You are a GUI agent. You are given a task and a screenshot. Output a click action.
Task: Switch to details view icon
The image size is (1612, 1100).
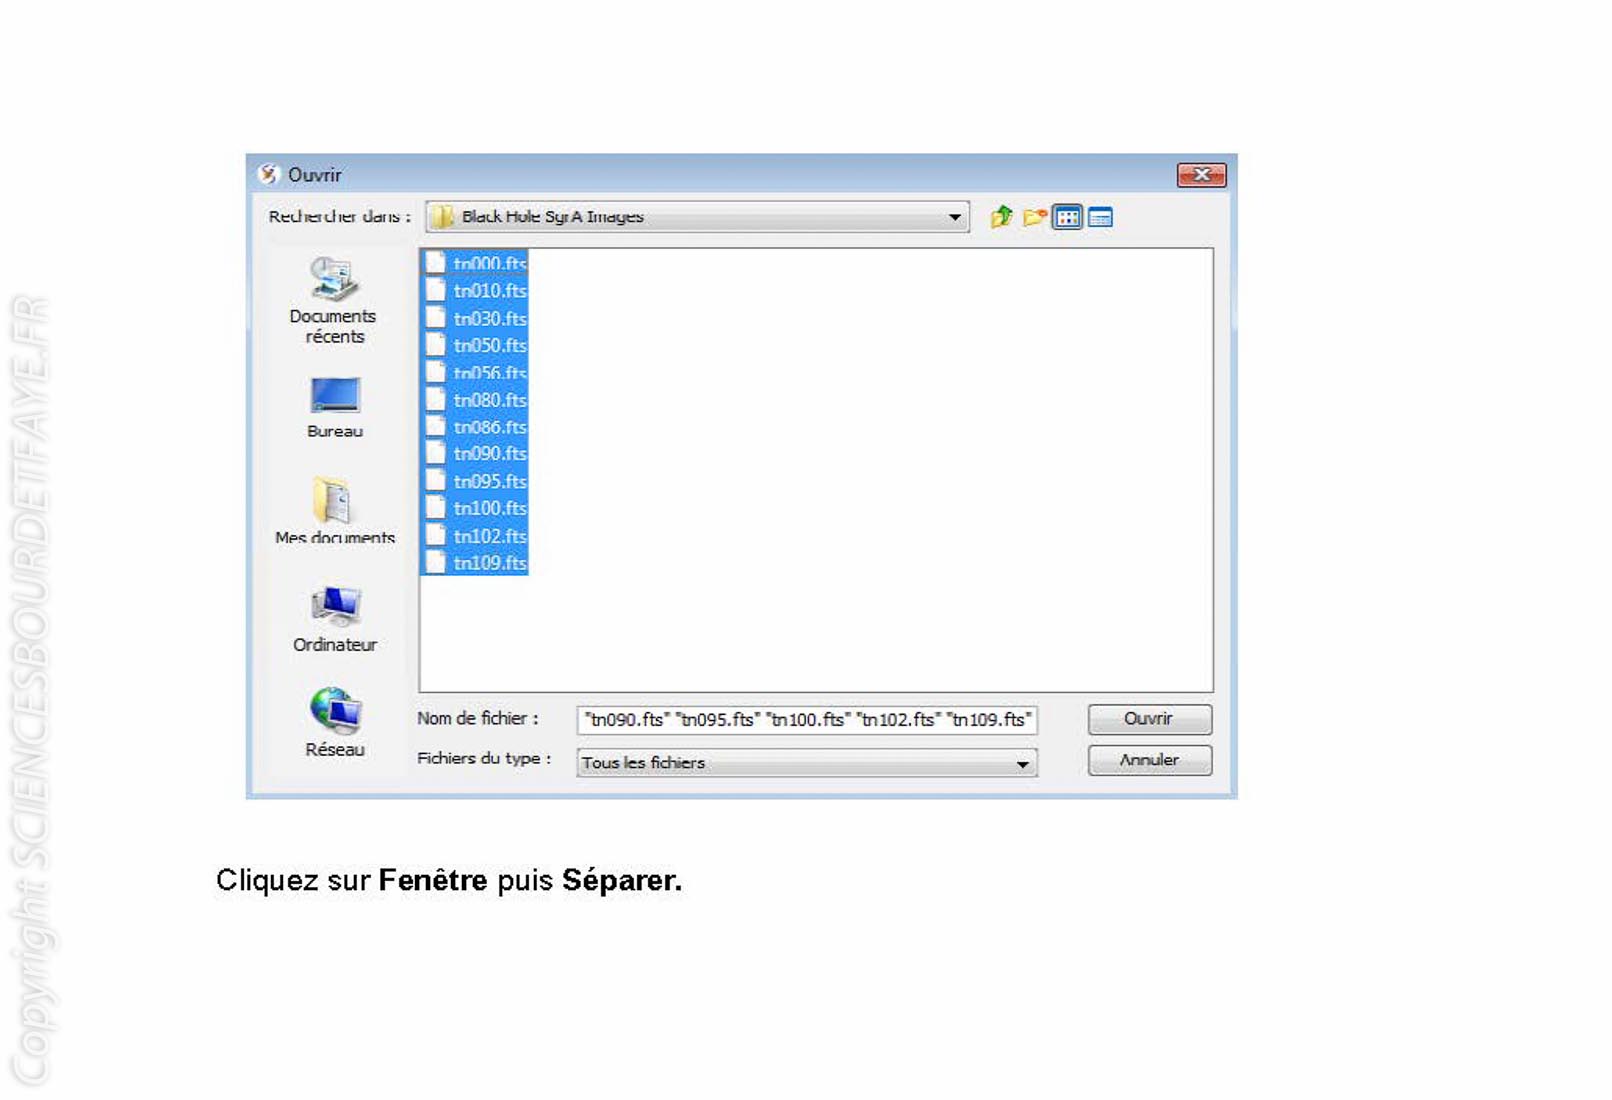click(x=1100, y=217)
